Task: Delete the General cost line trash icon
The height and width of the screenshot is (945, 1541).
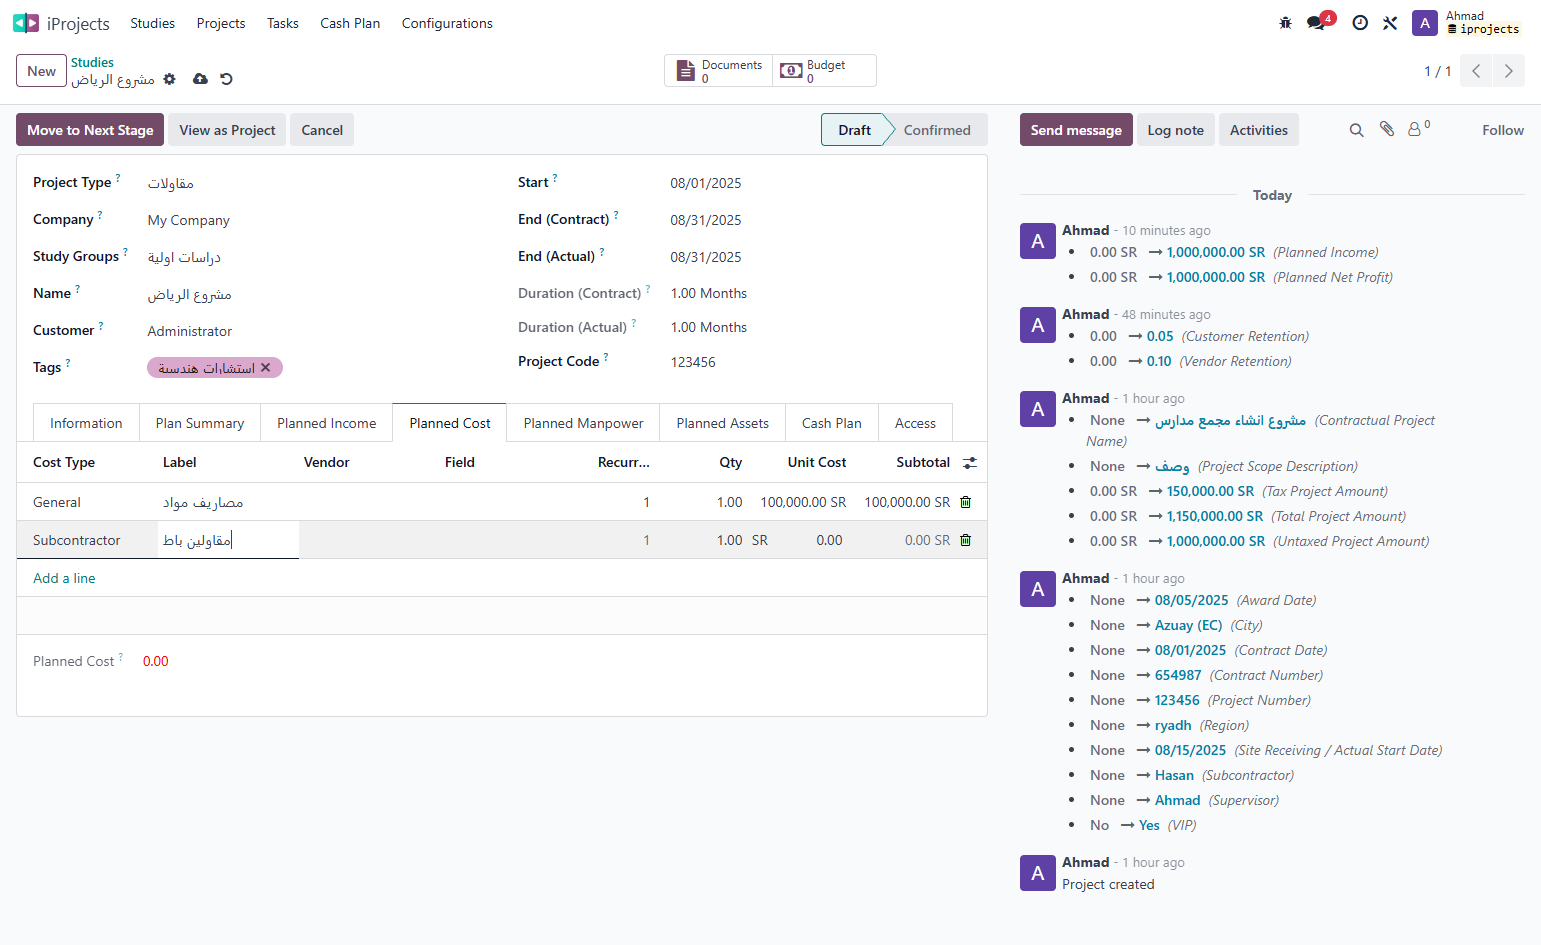Action: tap(966, 502)
